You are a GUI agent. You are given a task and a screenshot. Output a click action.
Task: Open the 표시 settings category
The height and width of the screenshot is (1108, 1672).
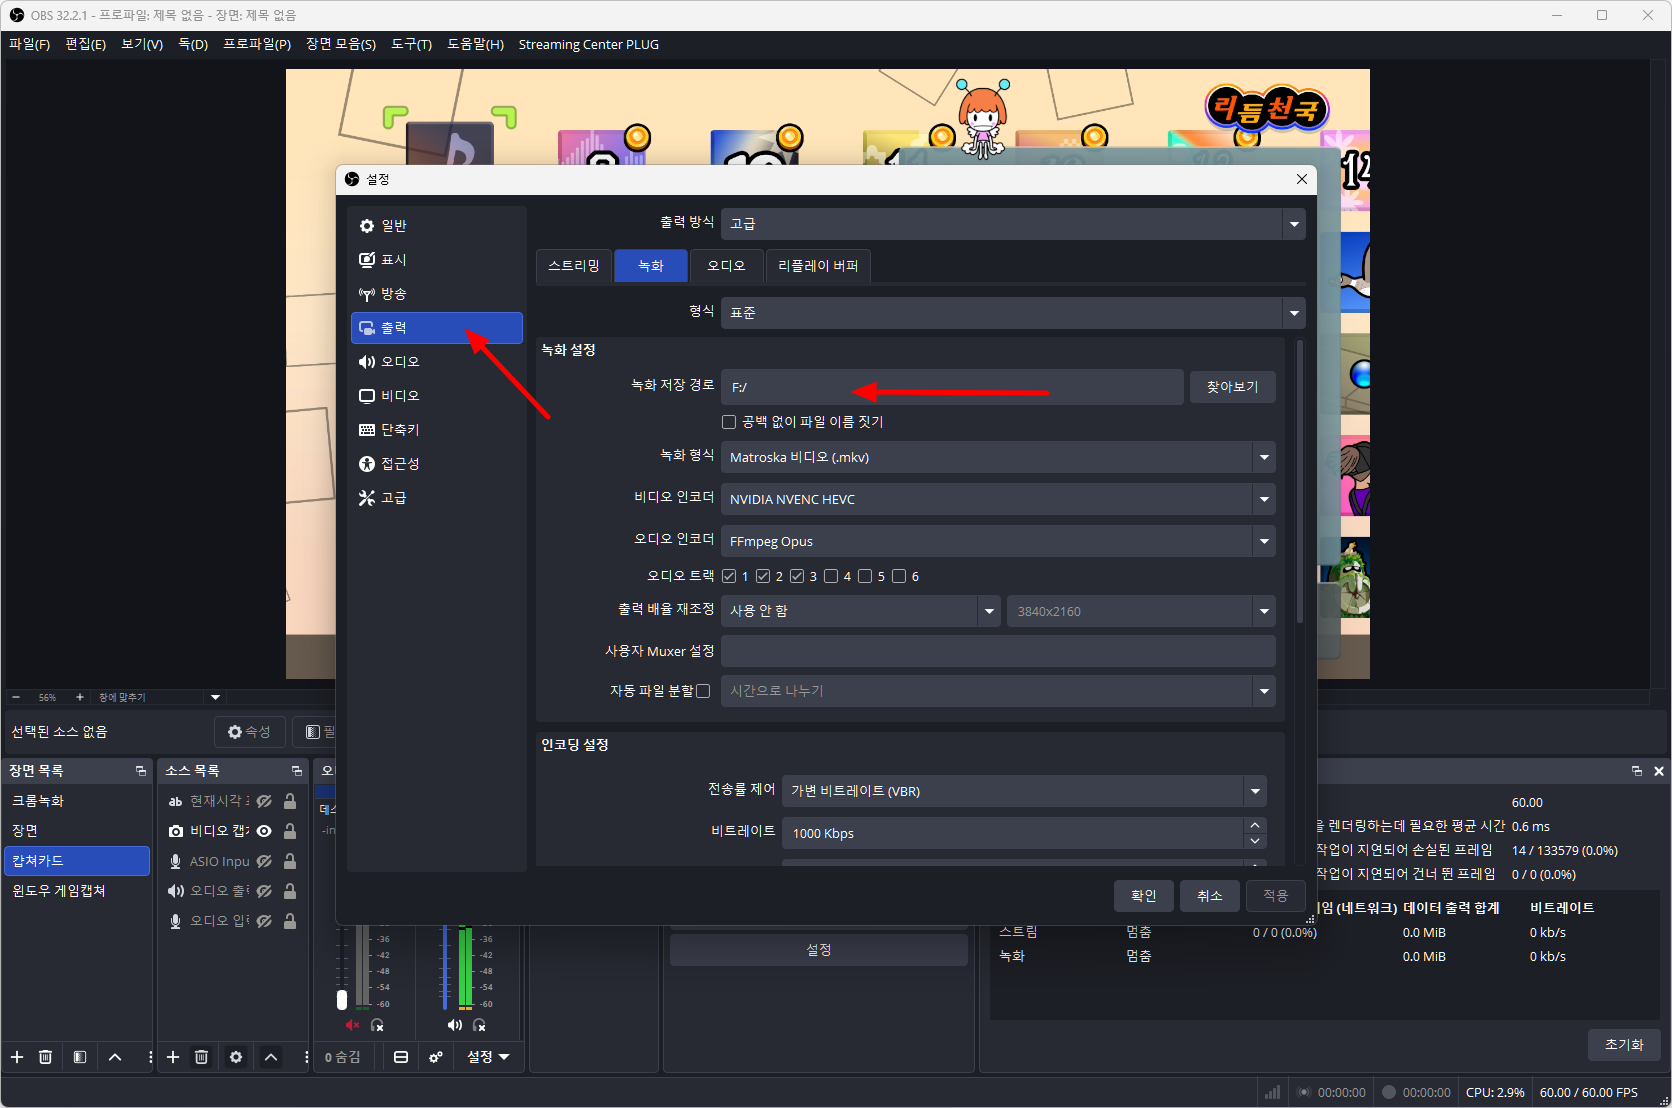(436, 260)
